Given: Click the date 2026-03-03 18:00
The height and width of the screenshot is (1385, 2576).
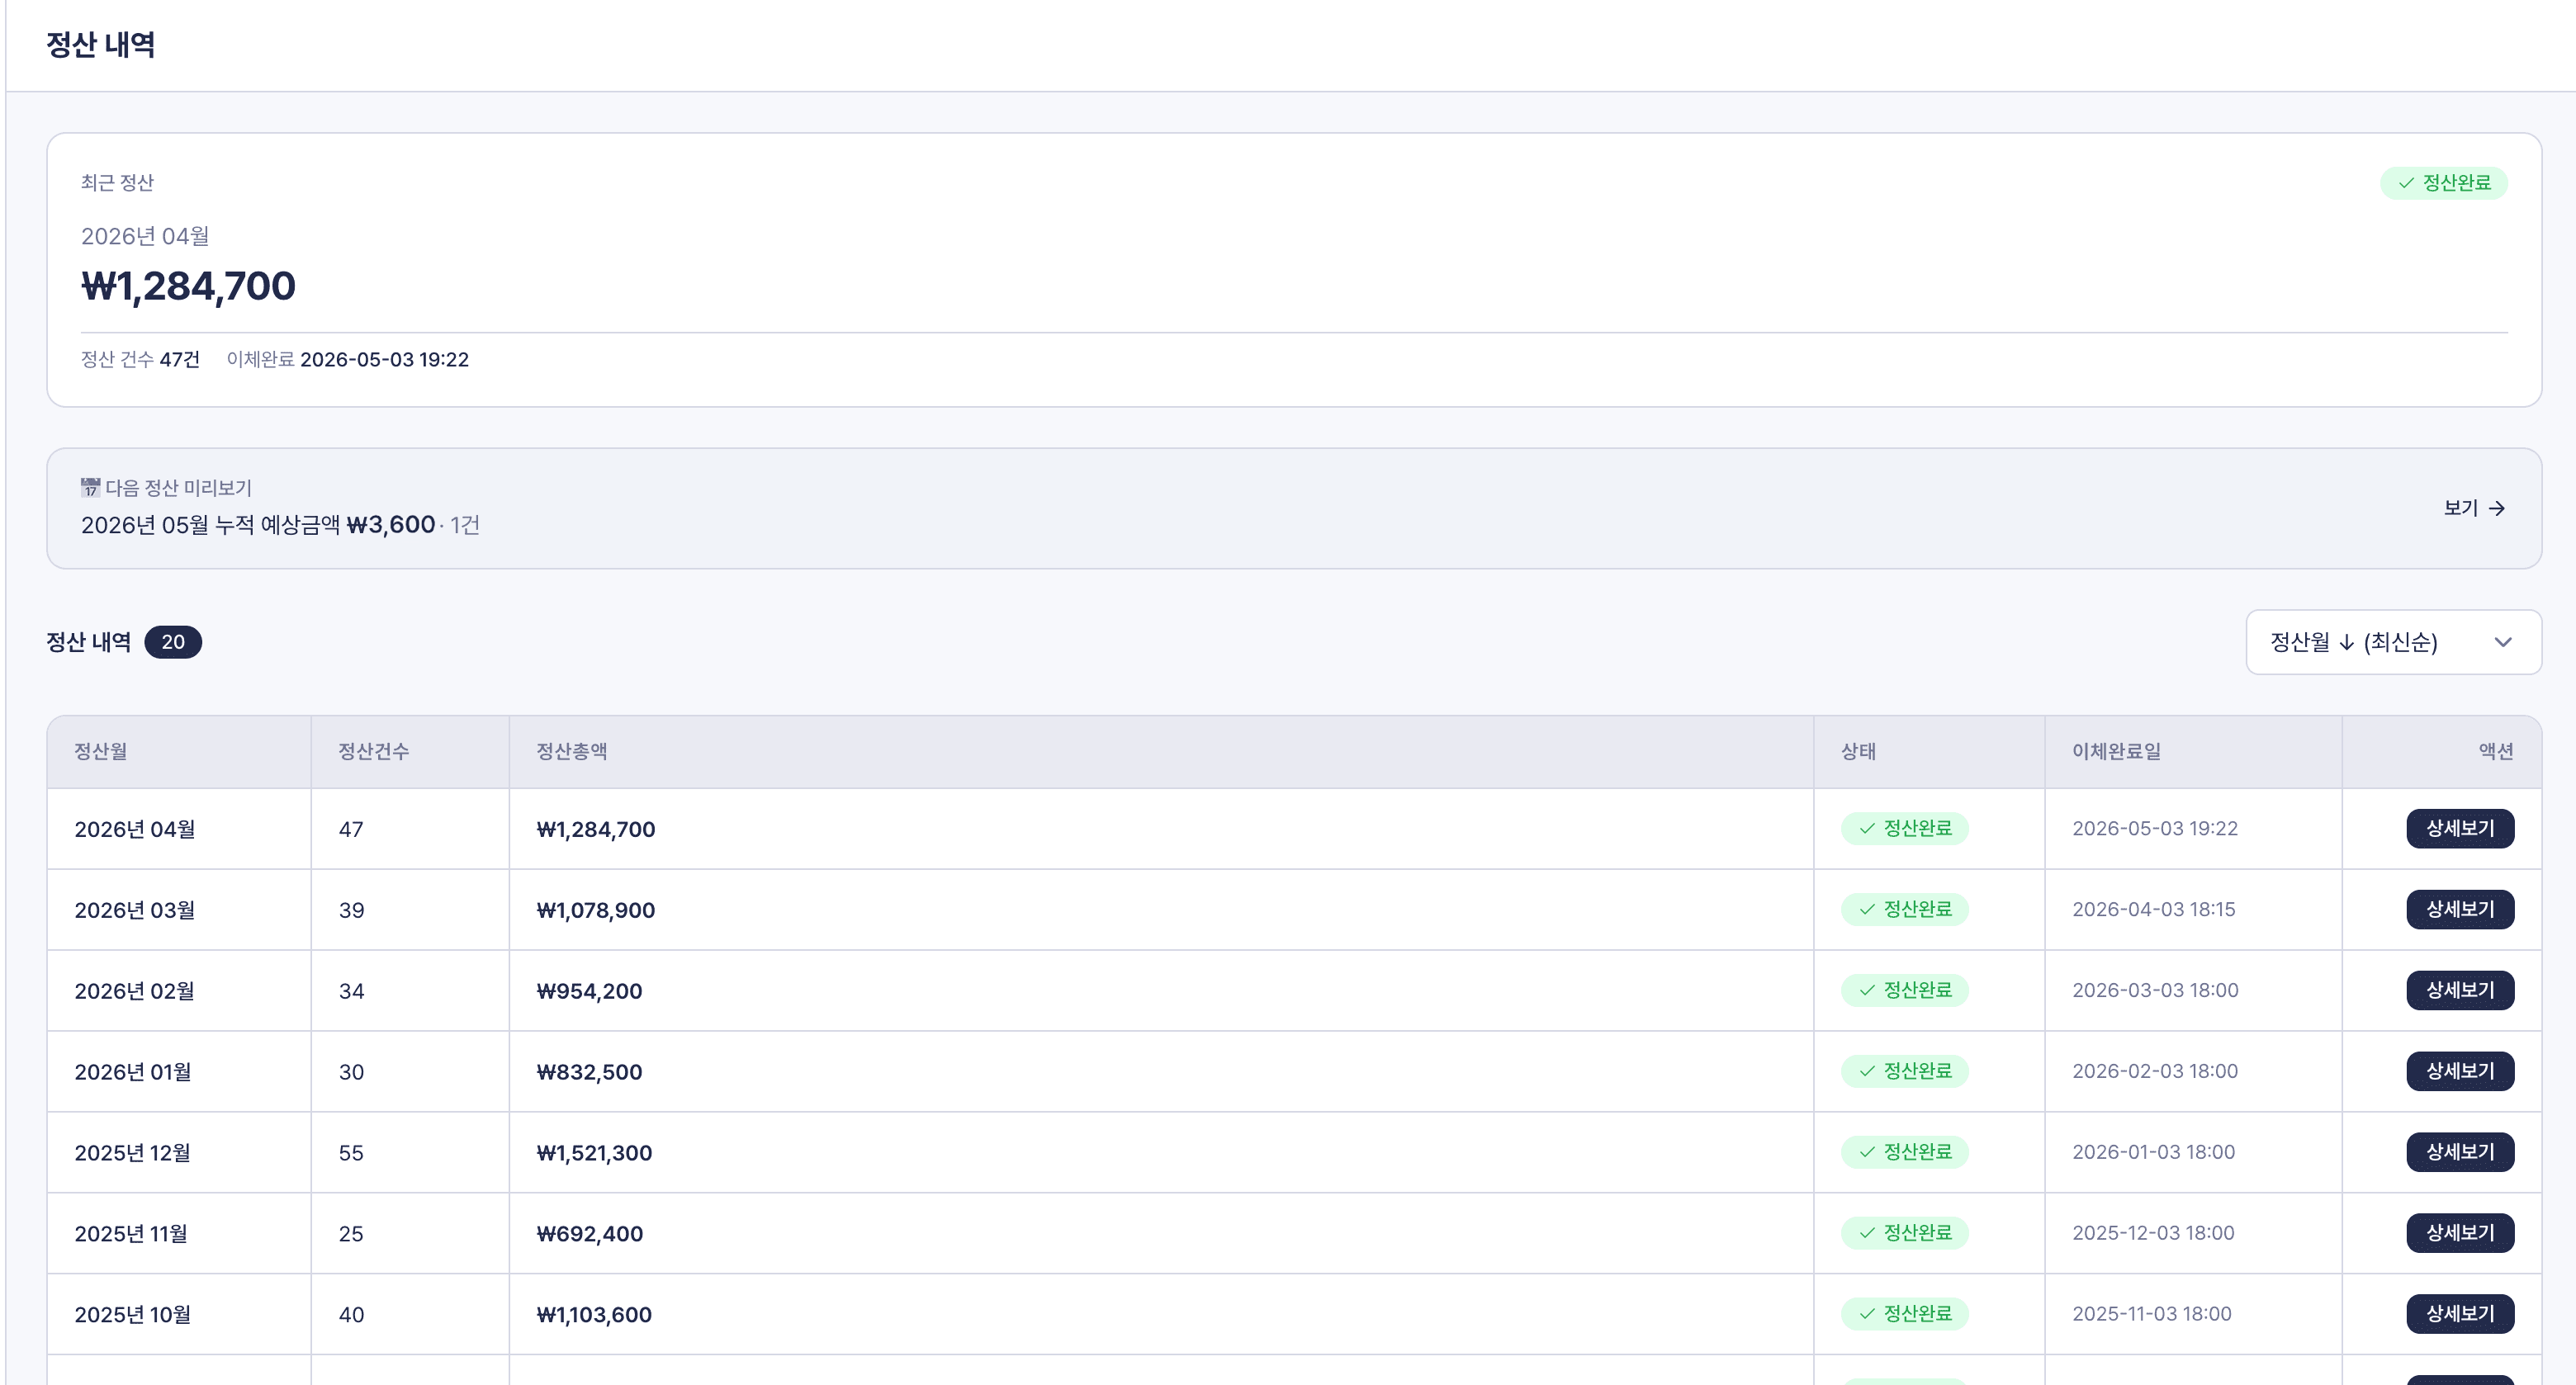Looking at the screenshot, I should coord(2155,990).
